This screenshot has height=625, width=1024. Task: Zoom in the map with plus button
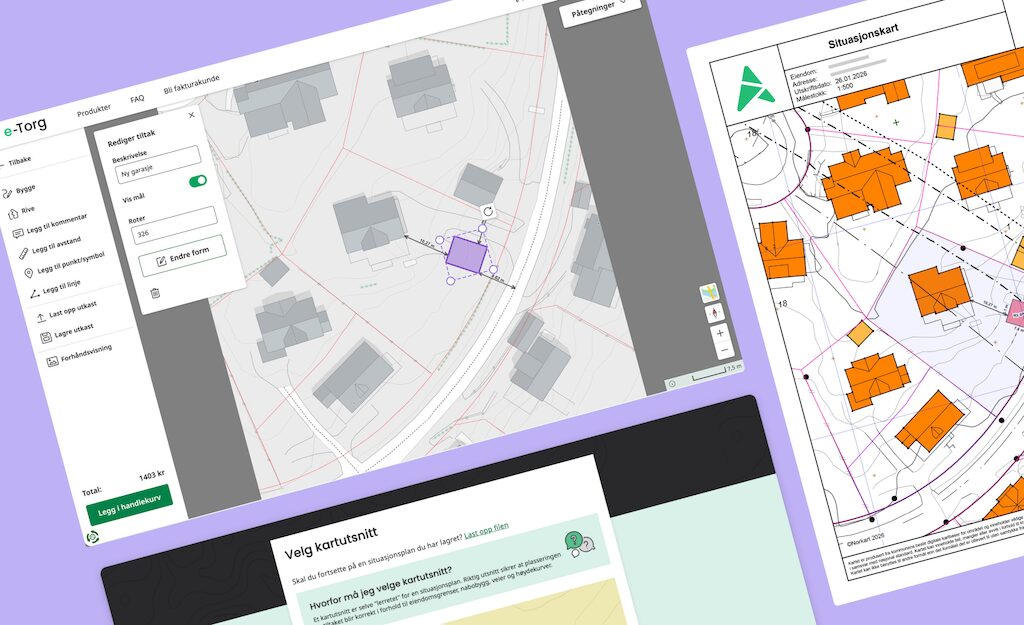[x=721, y=332]
